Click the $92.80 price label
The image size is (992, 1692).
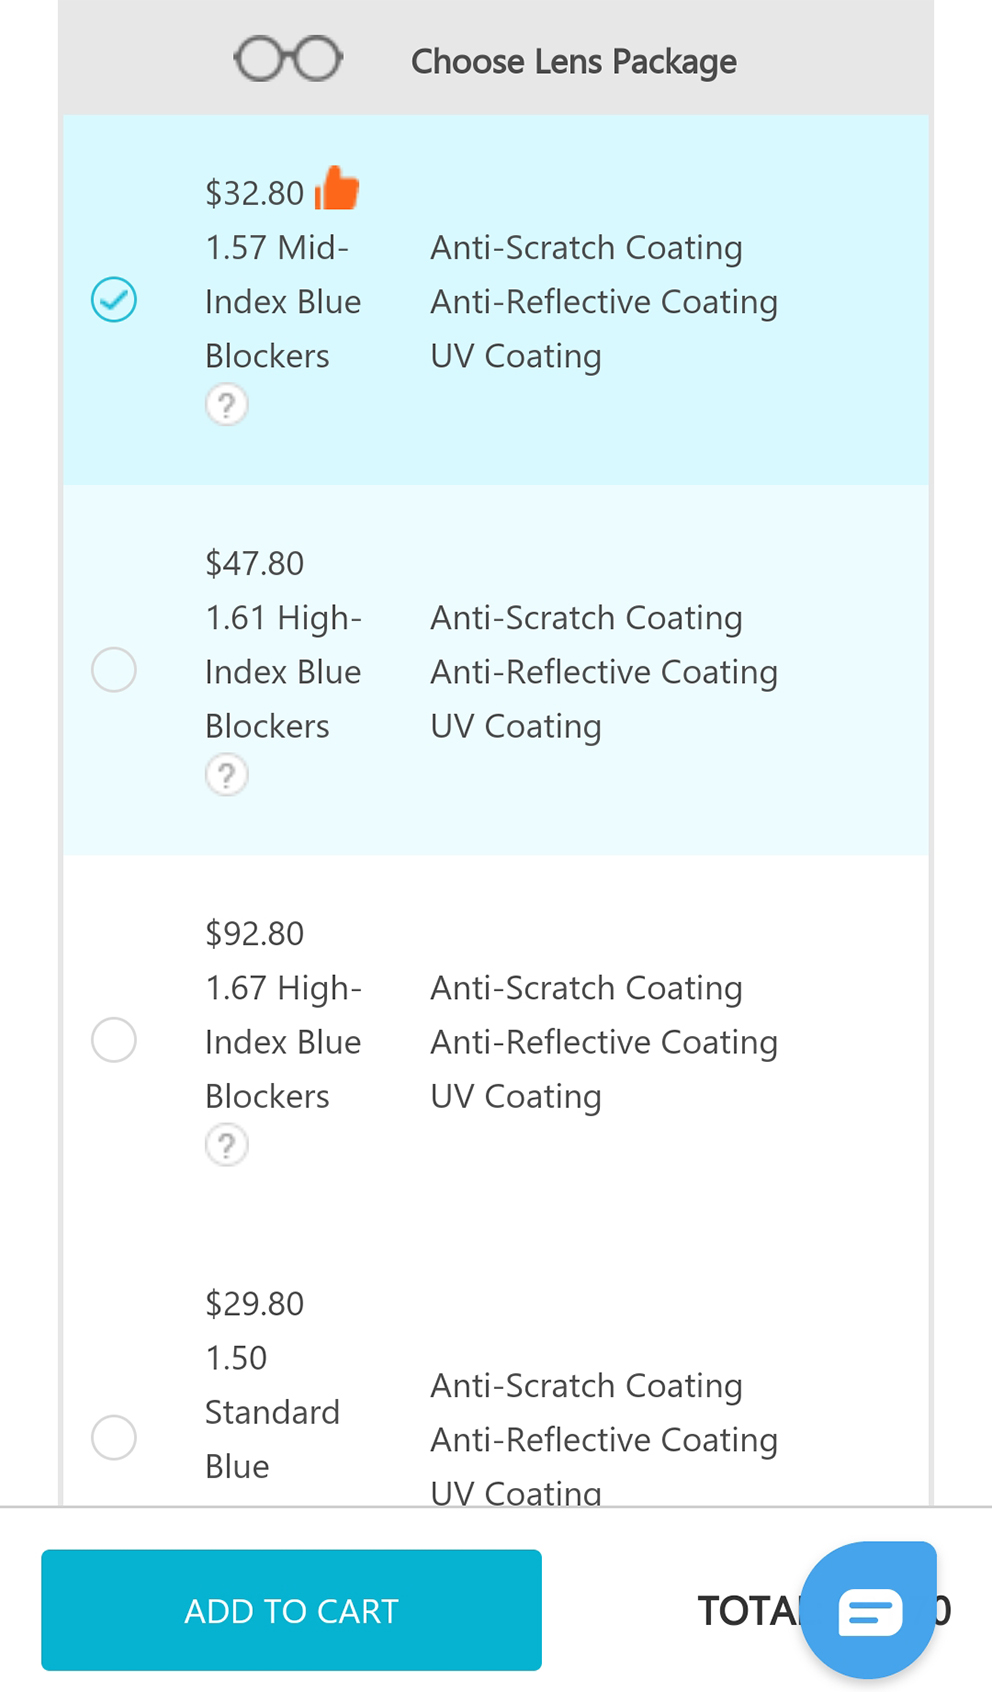pyautogui.click(x=254, y=933)
